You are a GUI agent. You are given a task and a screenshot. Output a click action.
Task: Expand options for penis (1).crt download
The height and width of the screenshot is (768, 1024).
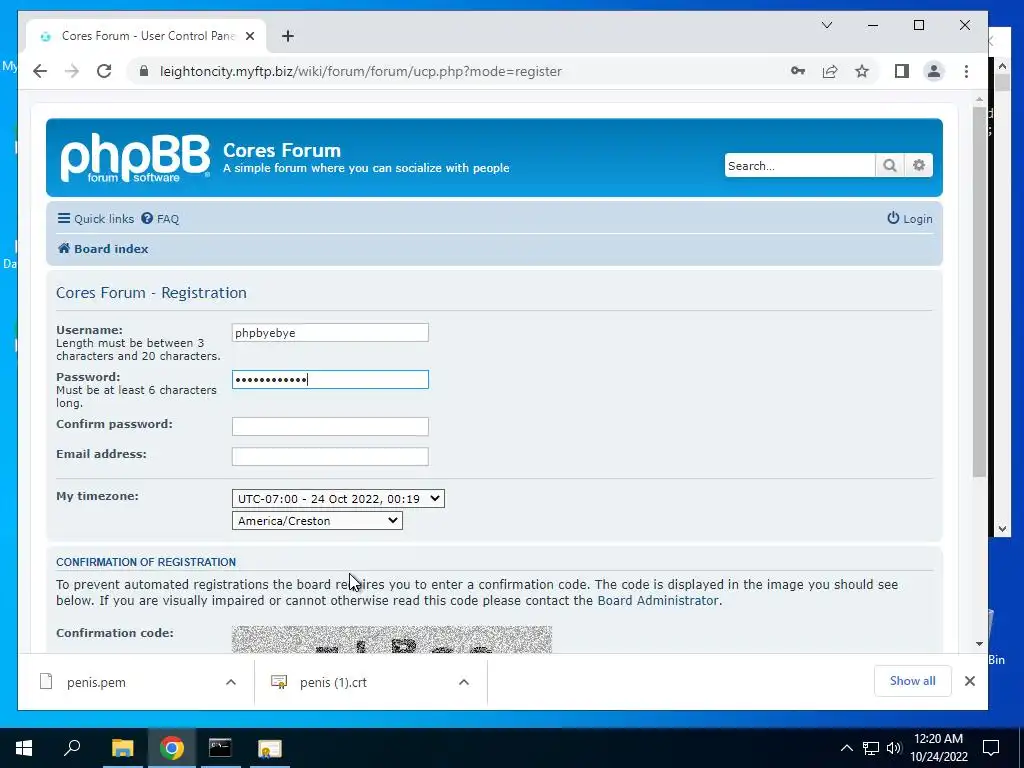(464, 682)
